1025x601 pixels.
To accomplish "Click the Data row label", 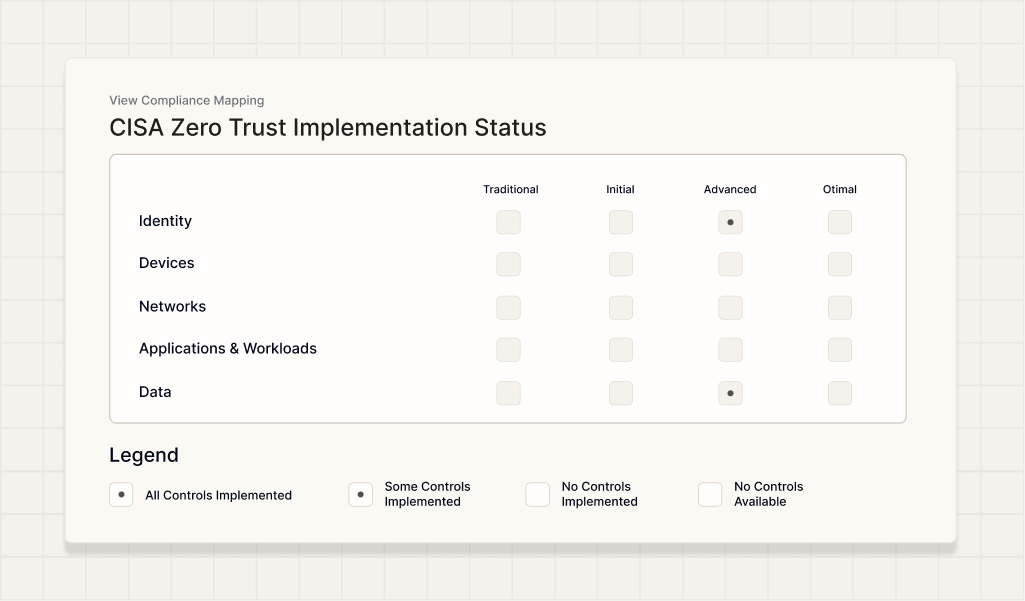I will pos(155,392).
